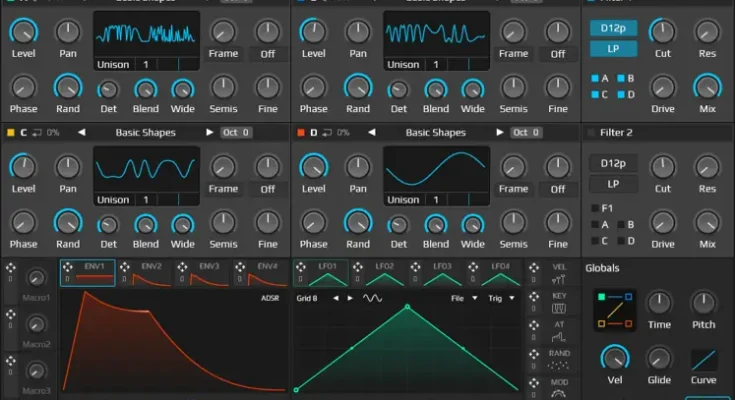Click the peak point of the LFO triangle
Viewport: 735px width, 400px height.
click(x=407, y=306)
